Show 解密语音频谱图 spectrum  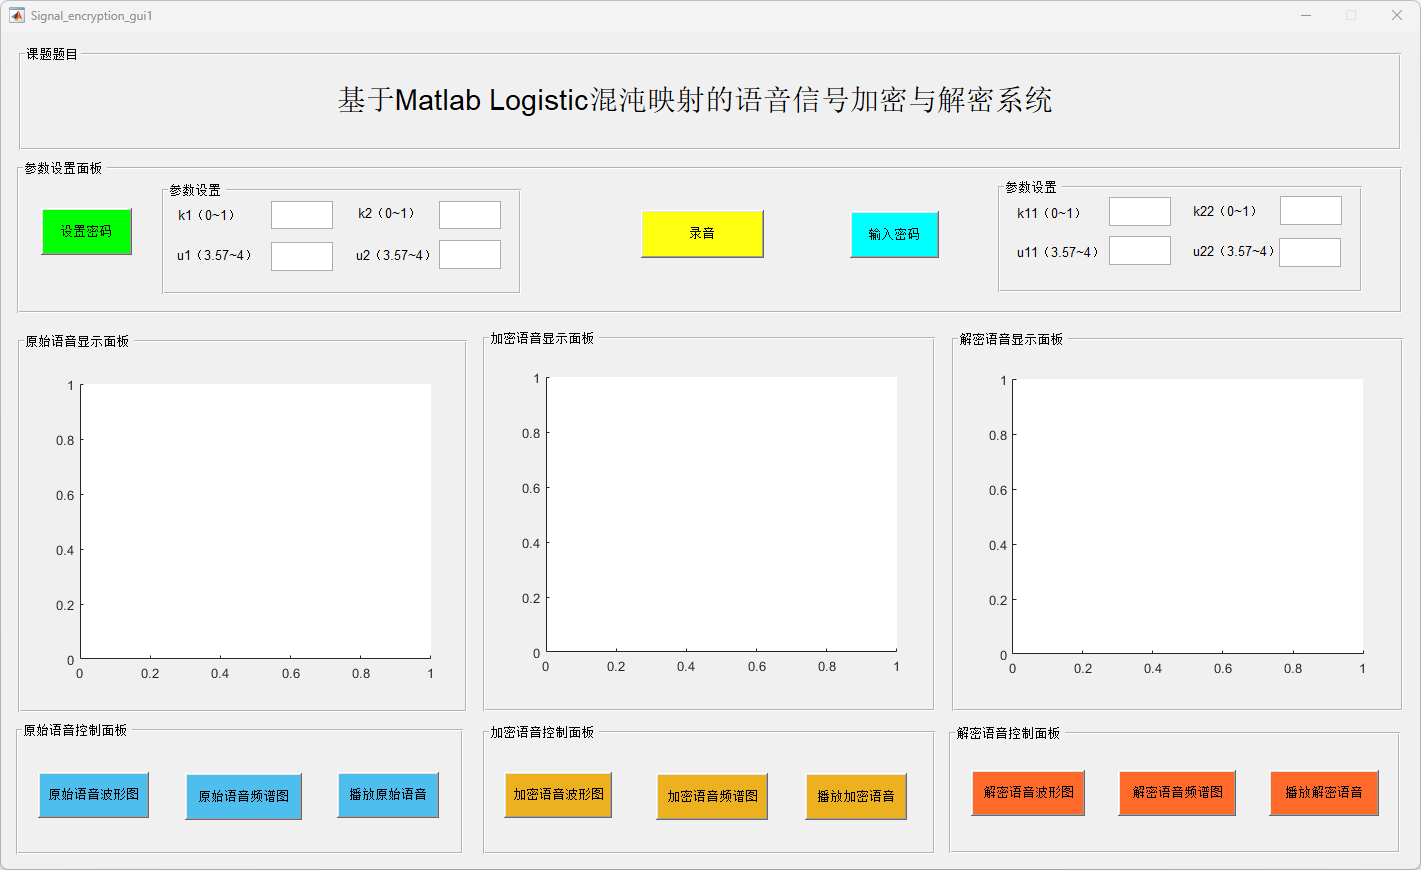pyautogui.click(x=1177, y=793)
